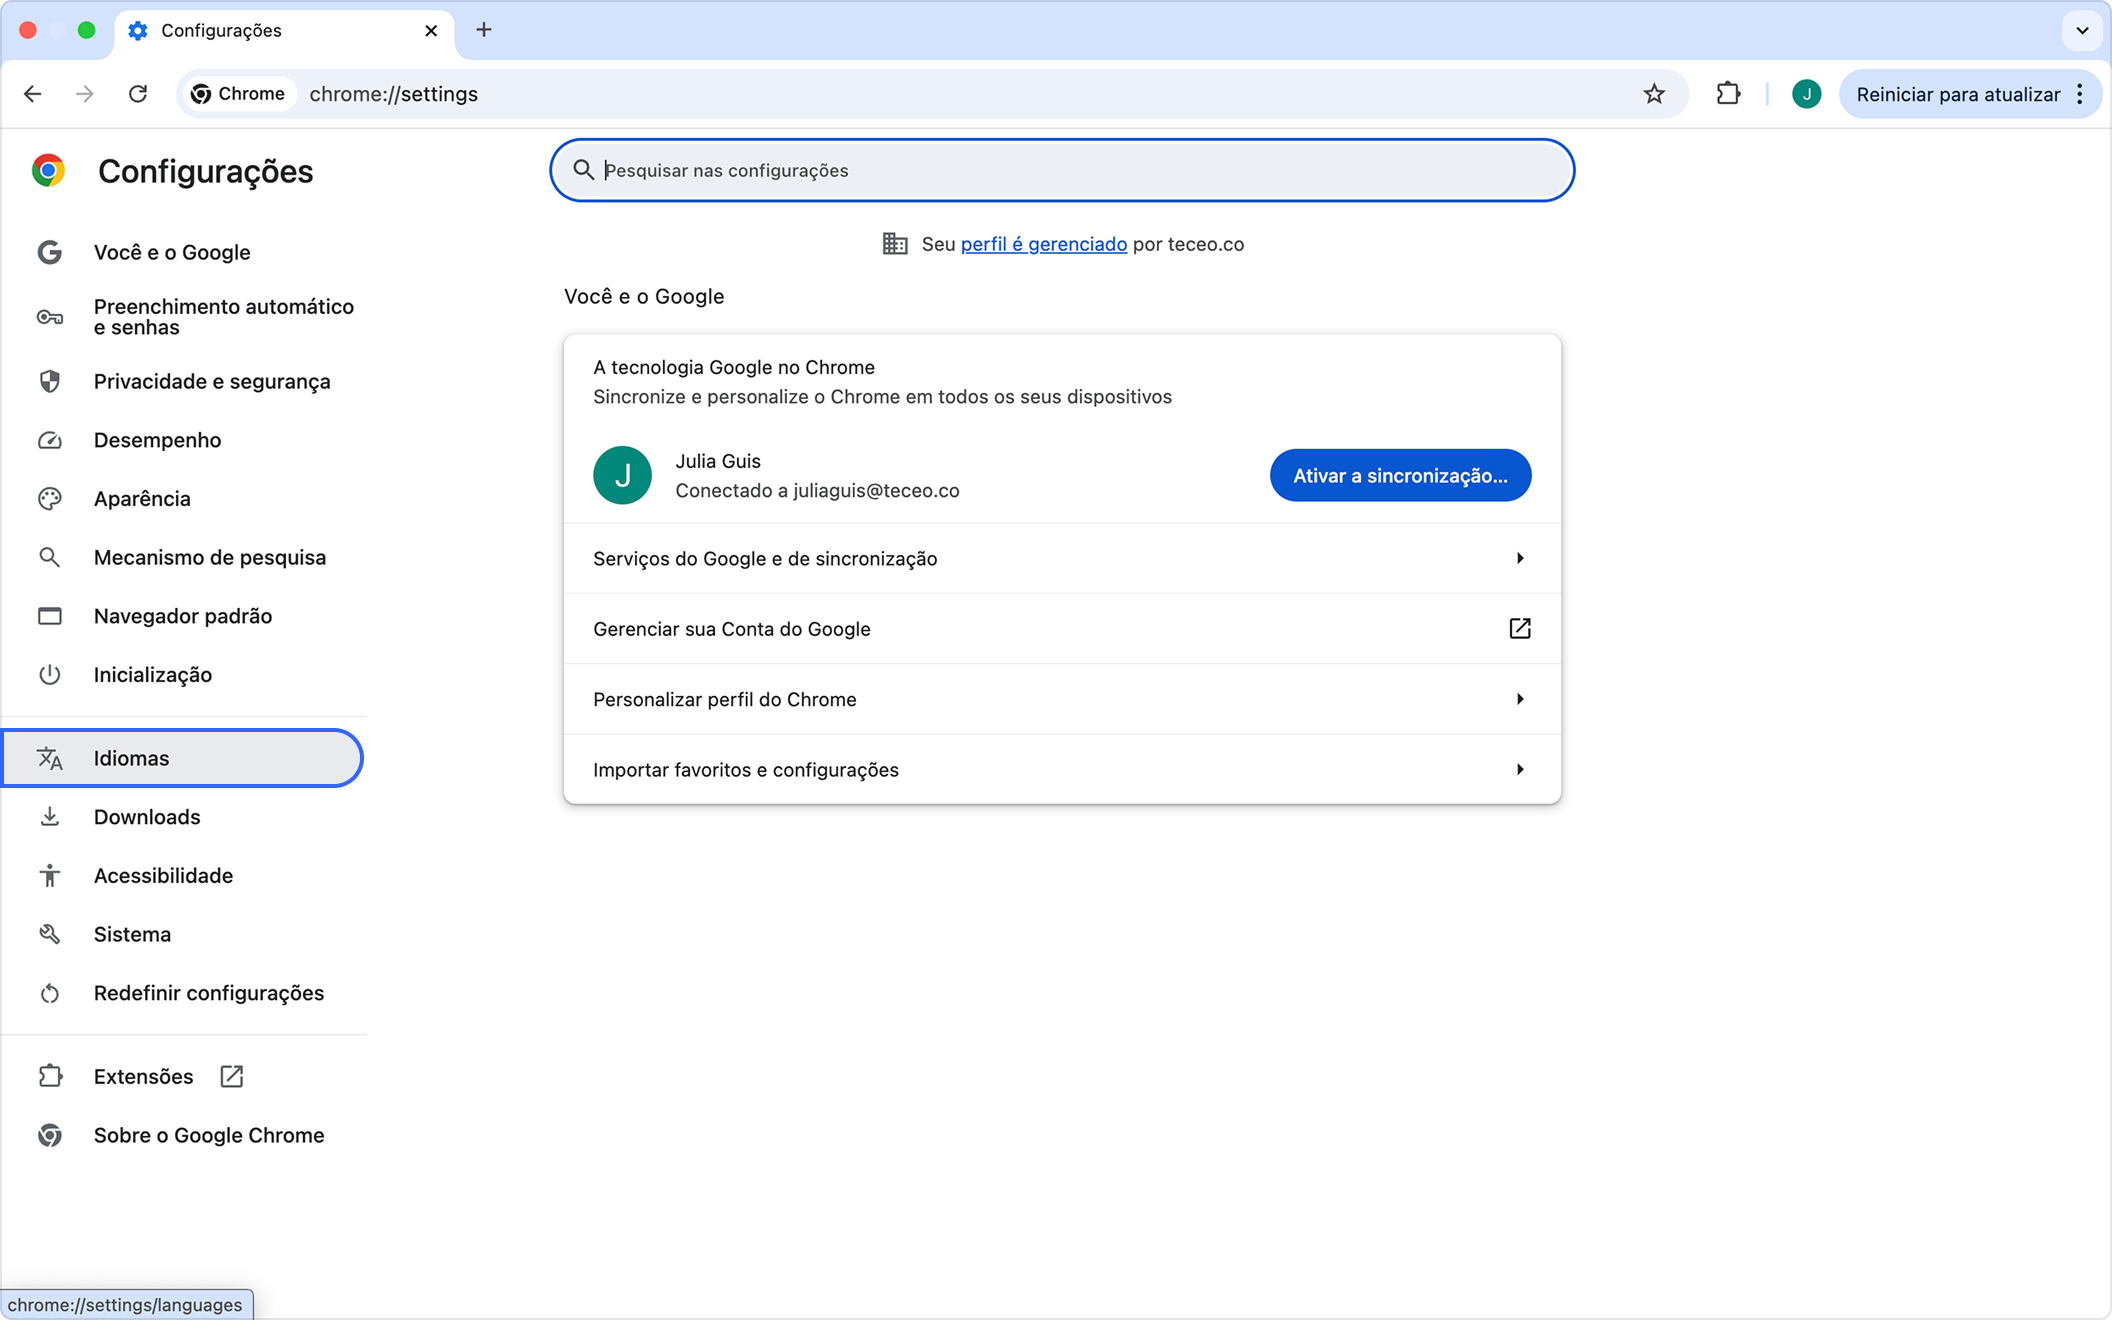This screenshot has width=2112, height=1320.
Task: Click Ativar a sincronização button
Action: pos(1399,475)
